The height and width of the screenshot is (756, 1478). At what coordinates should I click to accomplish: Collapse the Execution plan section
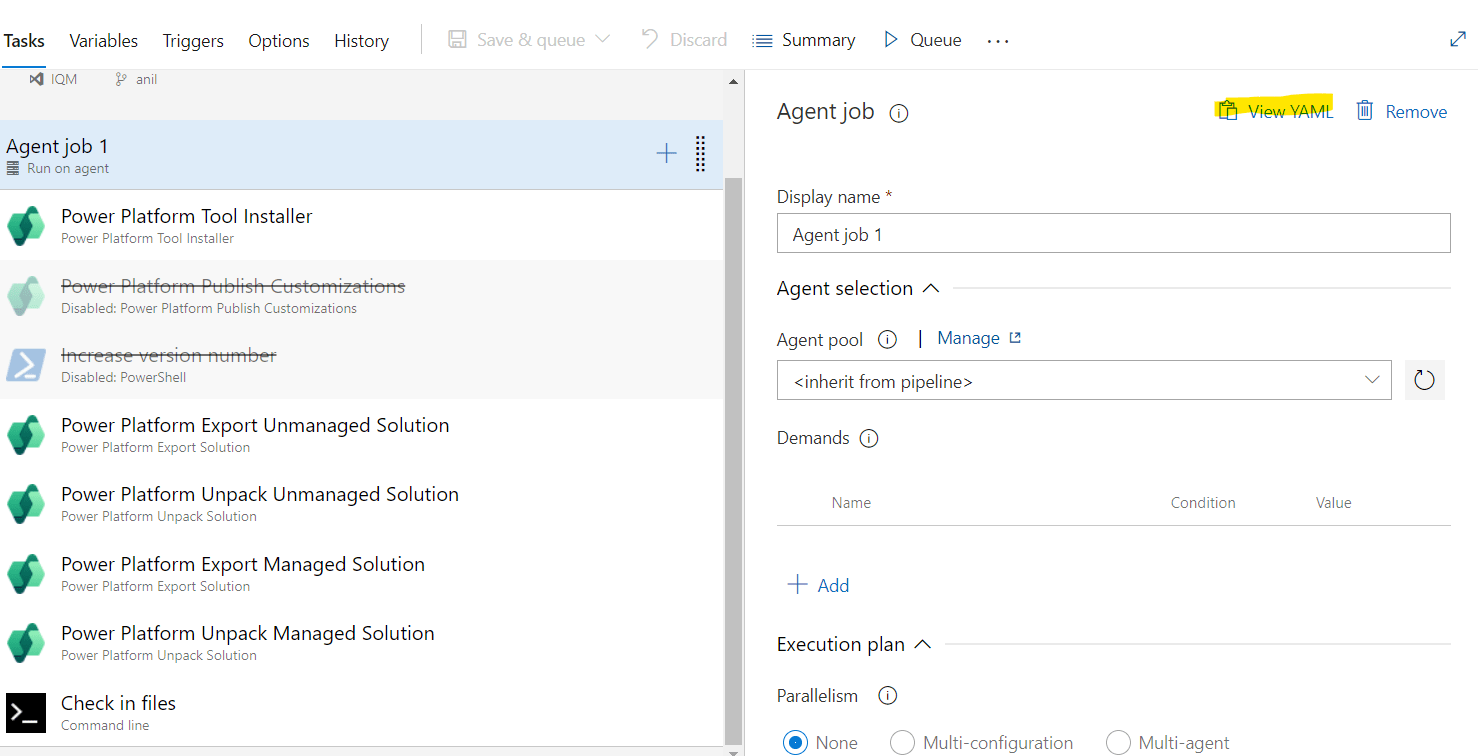(925, 644)
